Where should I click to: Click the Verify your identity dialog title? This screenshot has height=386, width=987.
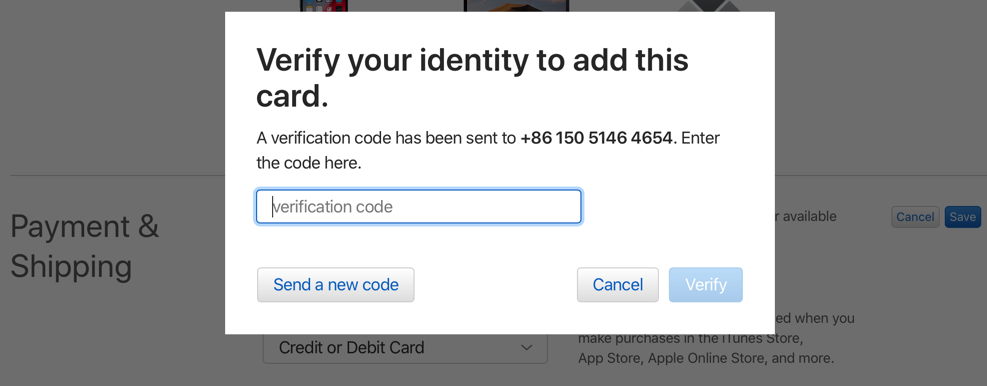coord(472,78)
